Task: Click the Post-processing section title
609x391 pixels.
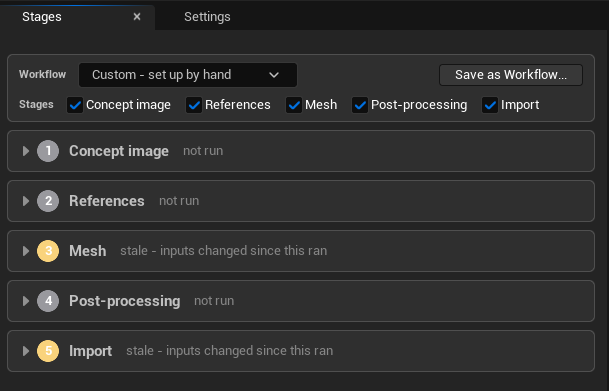Action: (x=125, y=301)
